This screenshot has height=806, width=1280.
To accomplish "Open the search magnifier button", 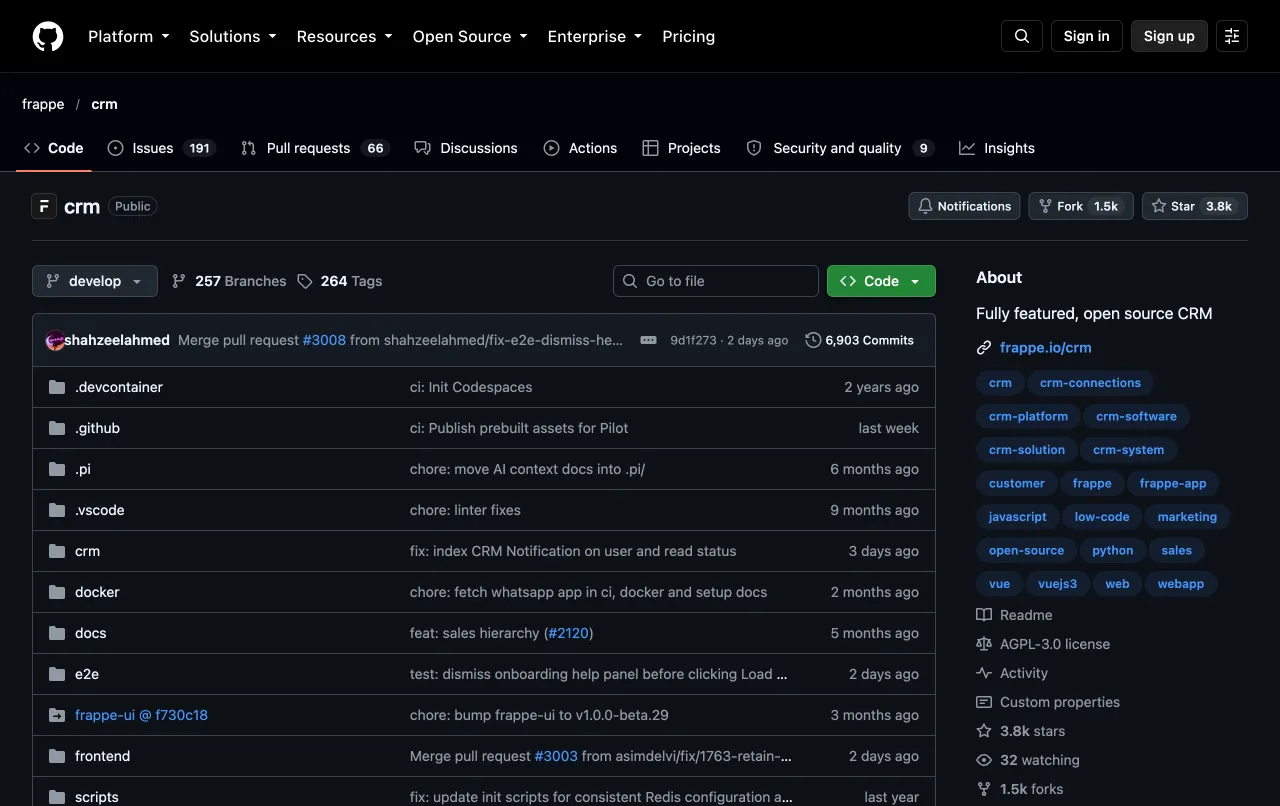I will tap(1022, 36).
